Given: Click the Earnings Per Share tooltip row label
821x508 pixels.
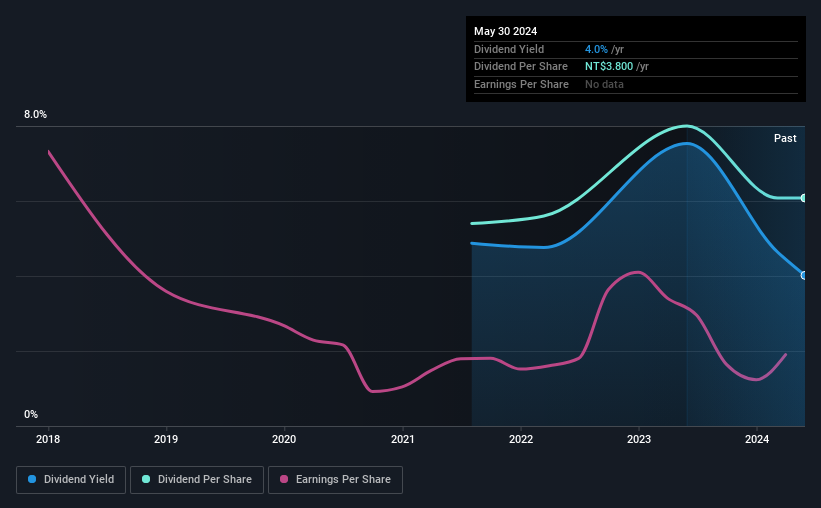Looking at the screenshot, I should pyautogui.click(x=521, y=84).
